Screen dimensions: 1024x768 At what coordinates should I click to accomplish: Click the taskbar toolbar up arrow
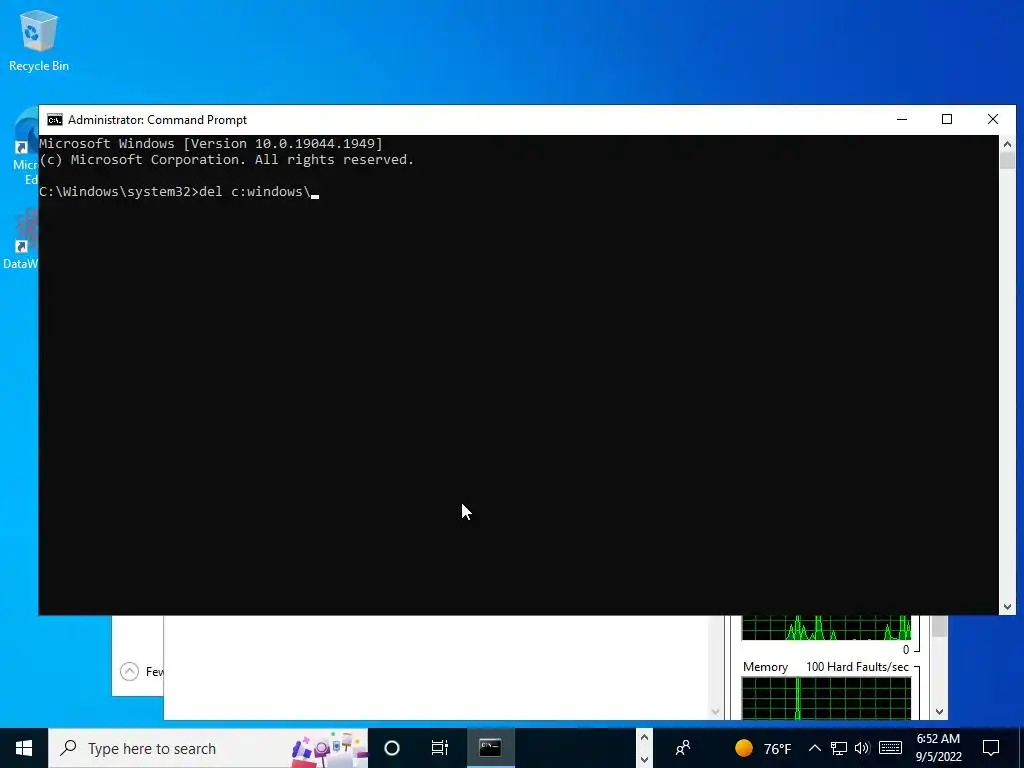pos(644,737)
